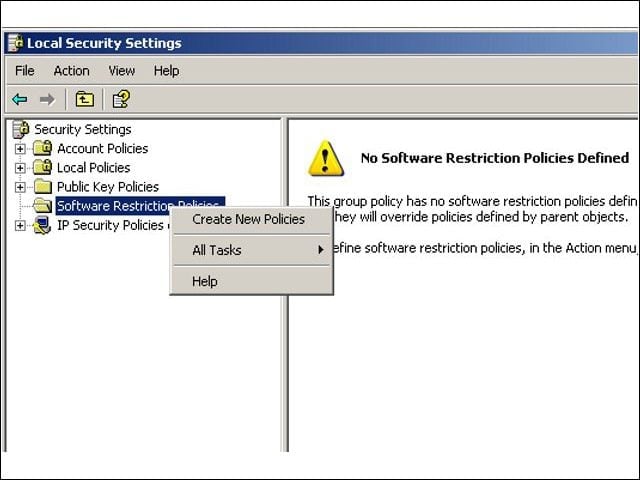Open the Help menu in menu bar
640x480 pixels.
167,71
